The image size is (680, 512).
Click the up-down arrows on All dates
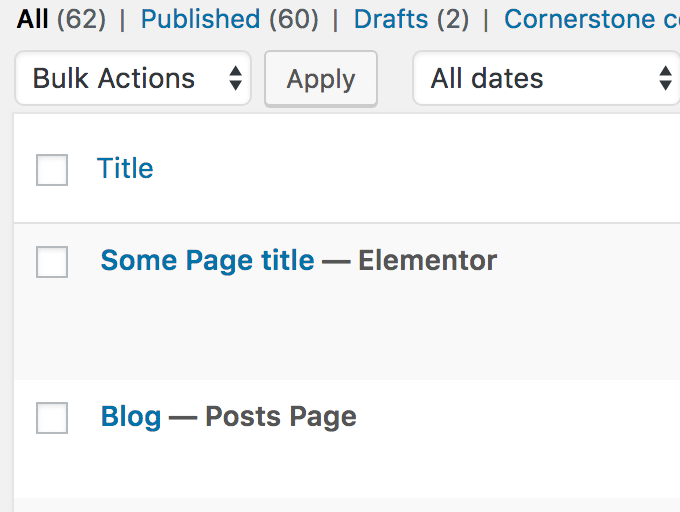[665, 78]
